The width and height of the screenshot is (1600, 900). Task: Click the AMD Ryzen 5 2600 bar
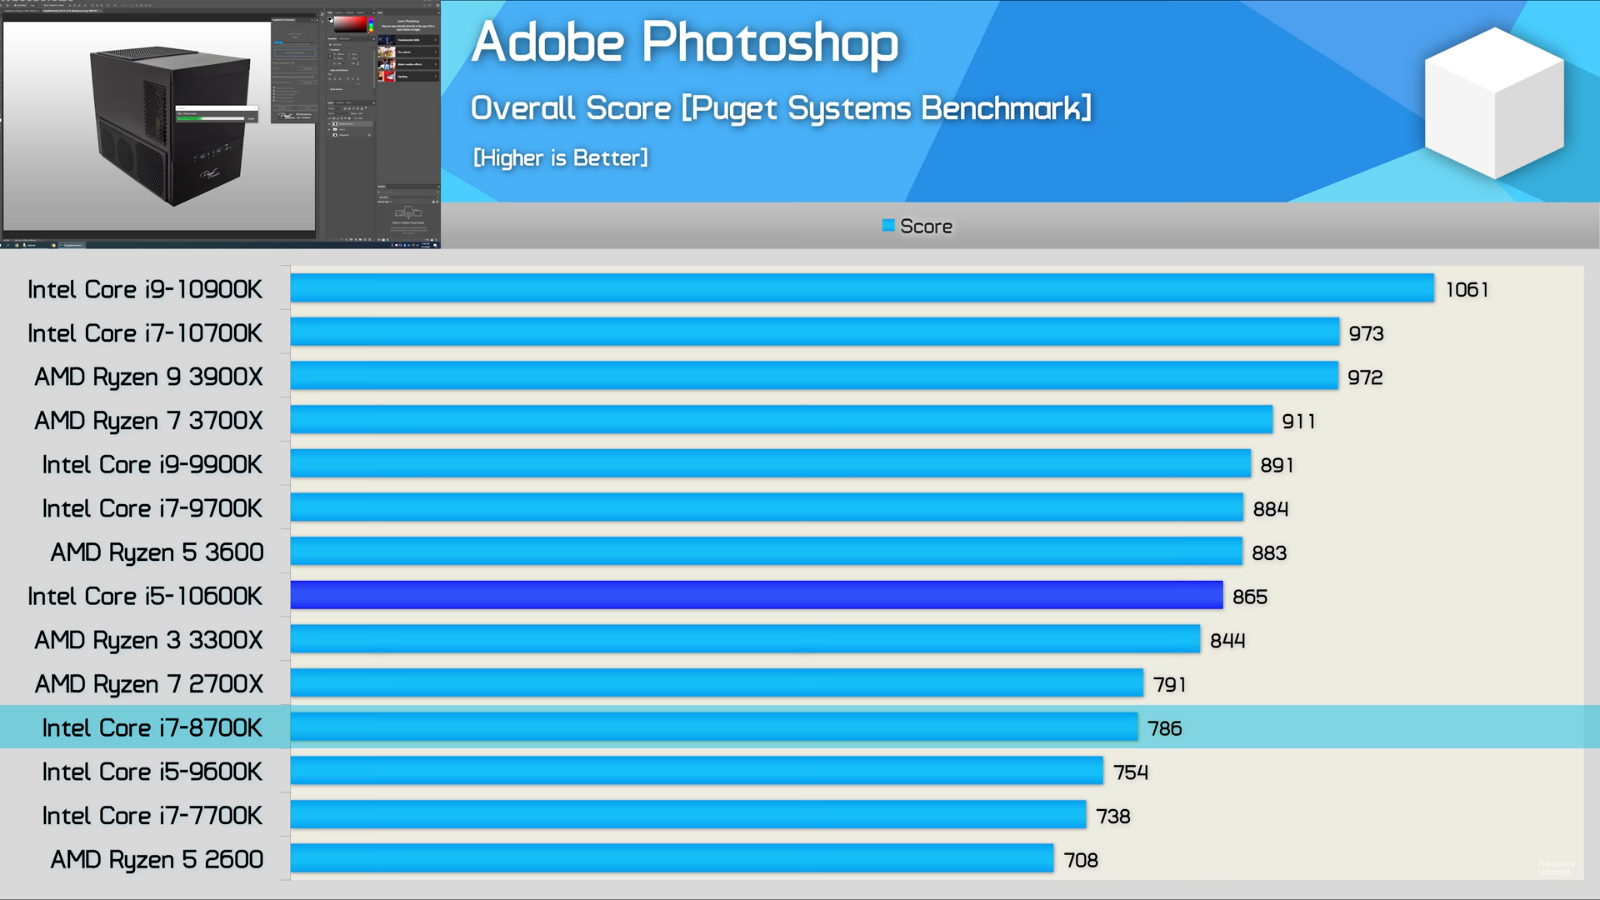tap(672, 859)
